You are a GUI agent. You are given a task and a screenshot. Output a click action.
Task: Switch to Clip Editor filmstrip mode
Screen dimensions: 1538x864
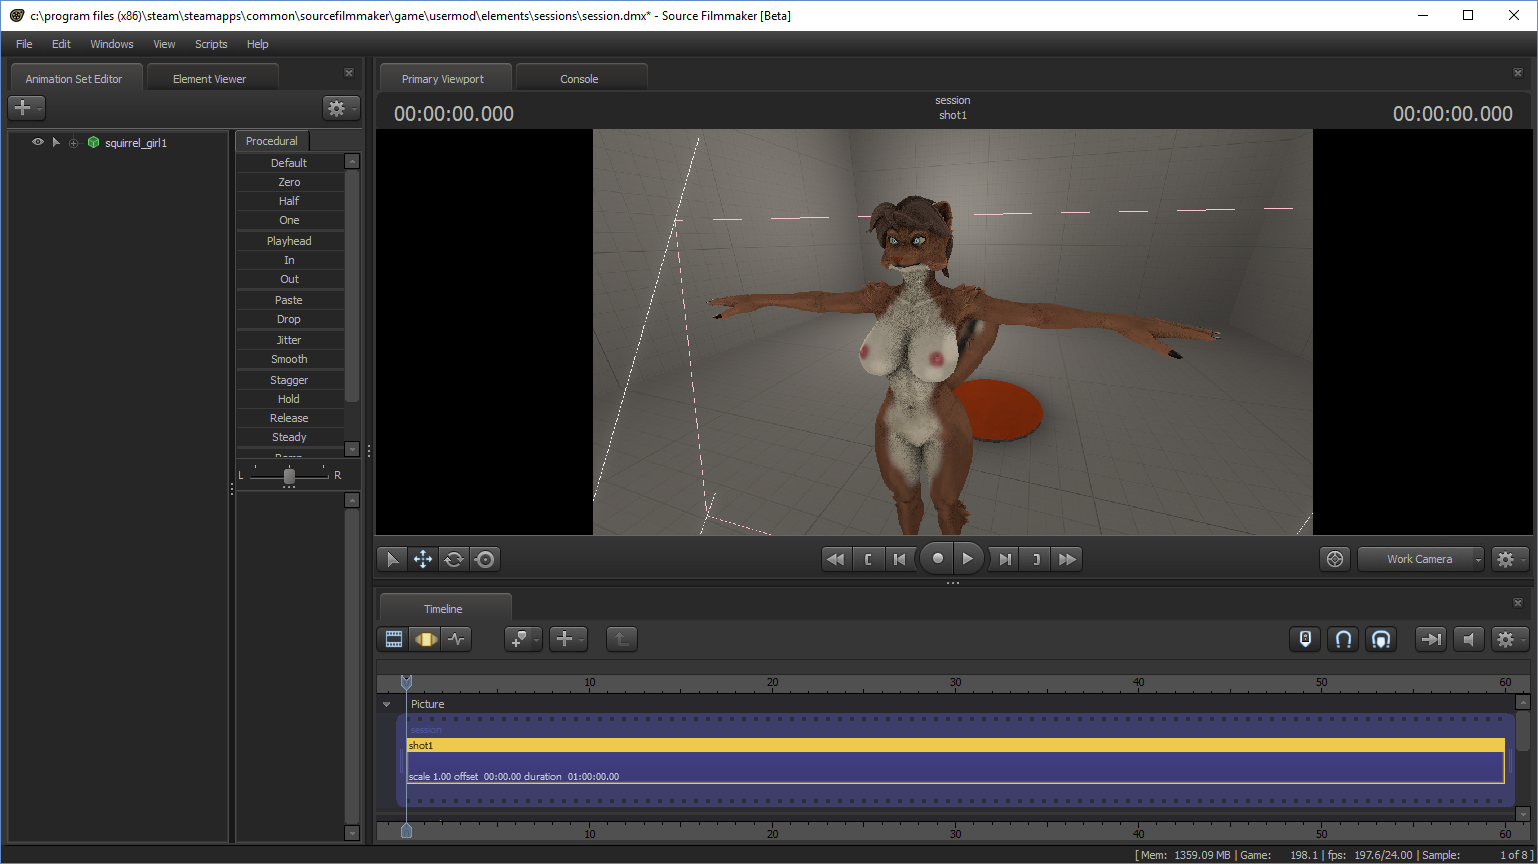click(x=394, y=639)
